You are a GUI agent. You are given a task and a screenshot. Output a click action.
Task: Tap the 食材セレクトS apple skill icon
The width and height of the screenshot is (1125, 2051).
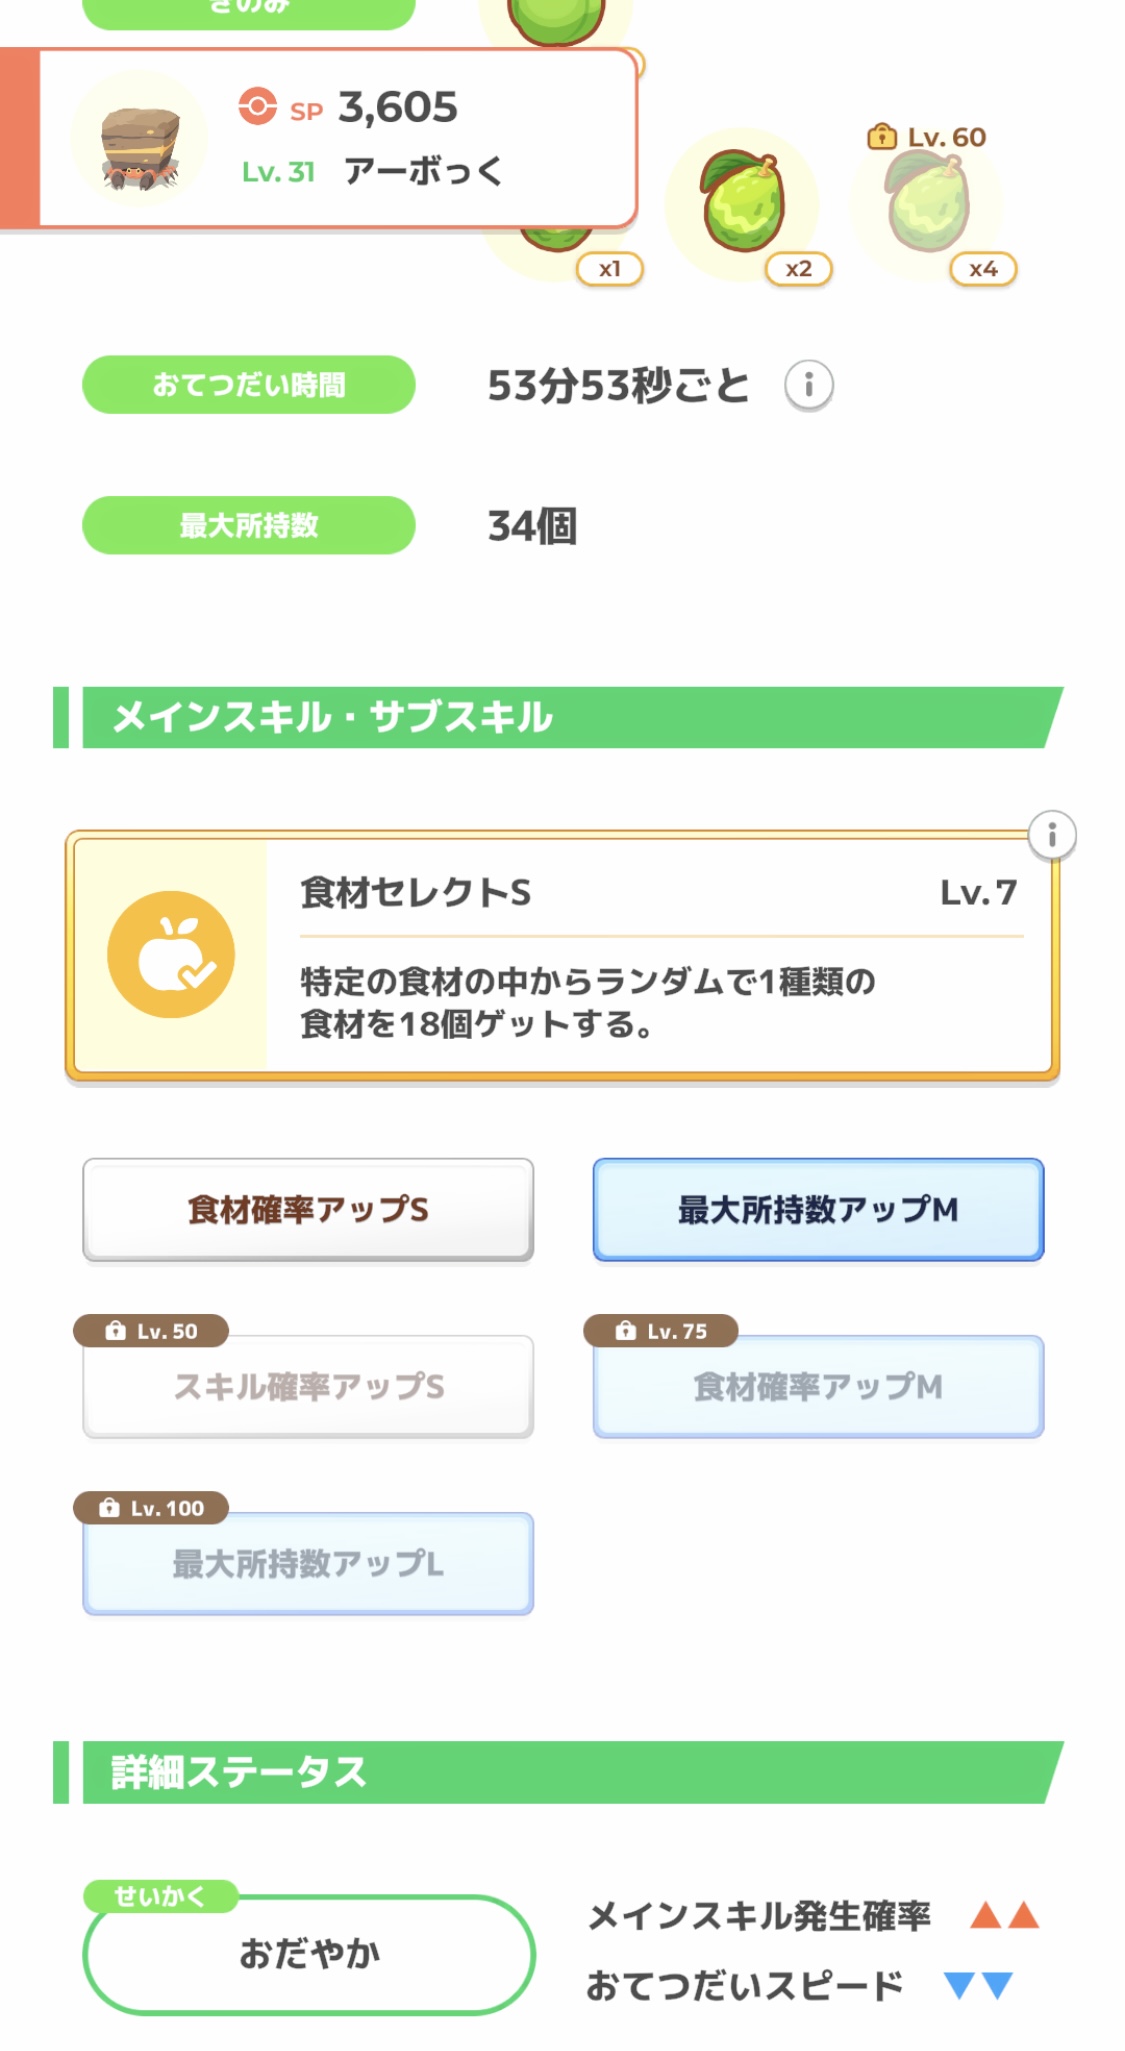click(x=171, y=954)
